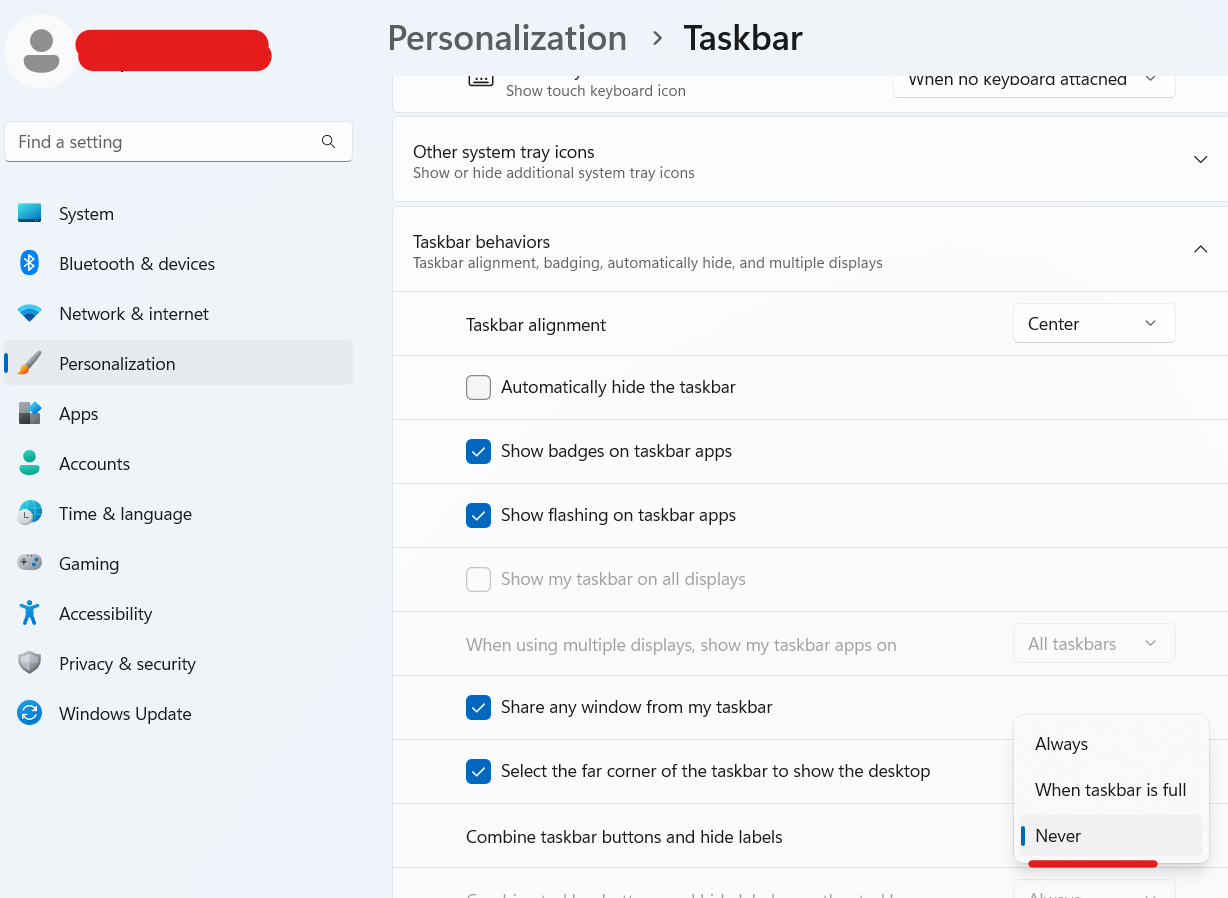The height and width of the screenshot is (898, 1228).
Task: Collapse the Taskbar behaviors section
Action: [x=1200, y=249]
